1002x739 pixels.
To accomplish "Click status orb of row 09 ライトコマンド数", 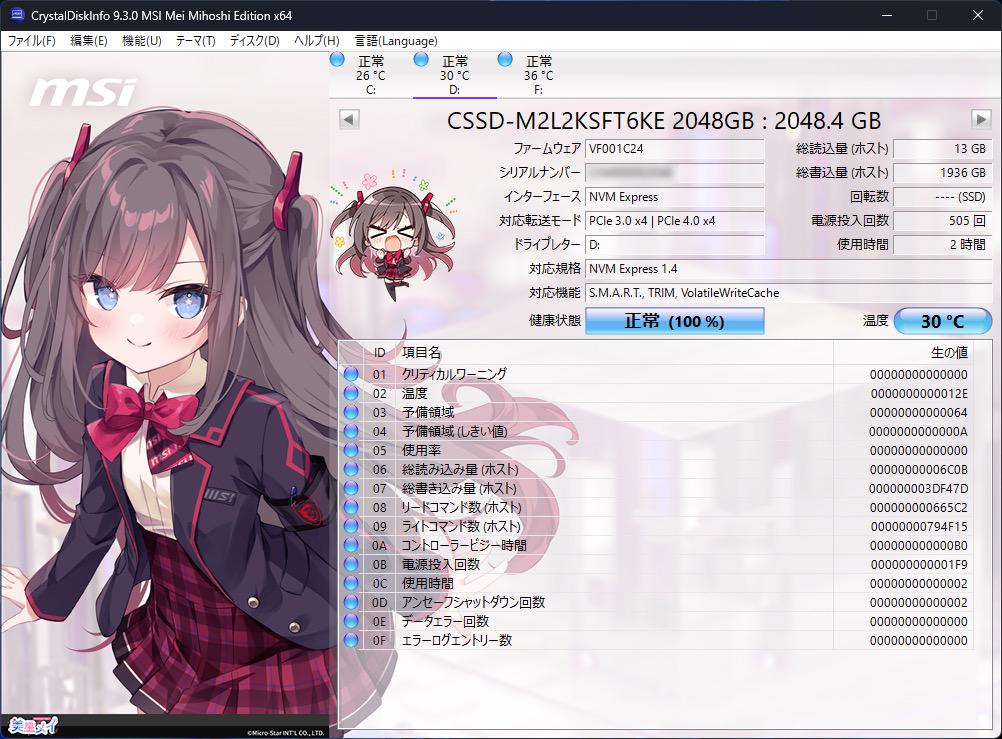I will tap(351, 526).
